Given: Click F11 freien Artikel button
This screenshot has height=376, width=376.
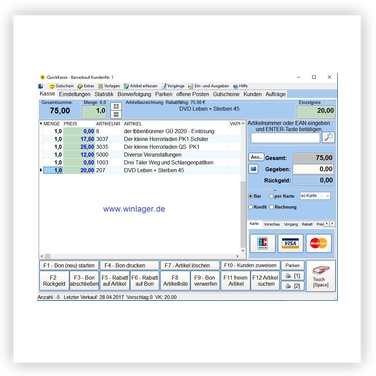Looking at the screenshot, I should (235, 281).
